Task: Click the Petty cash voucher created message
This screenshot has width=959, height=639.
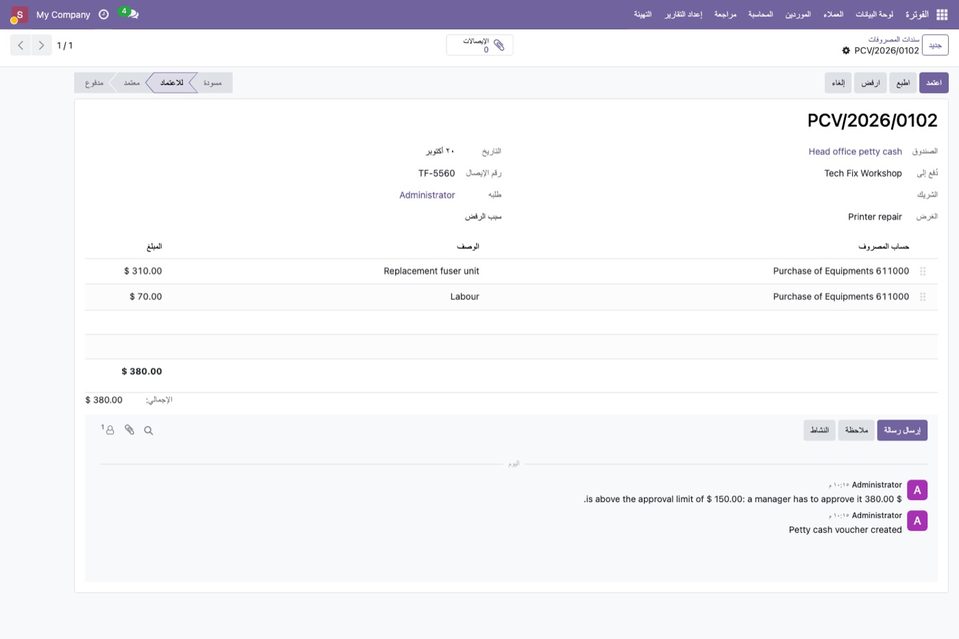Action: point(845,530)
